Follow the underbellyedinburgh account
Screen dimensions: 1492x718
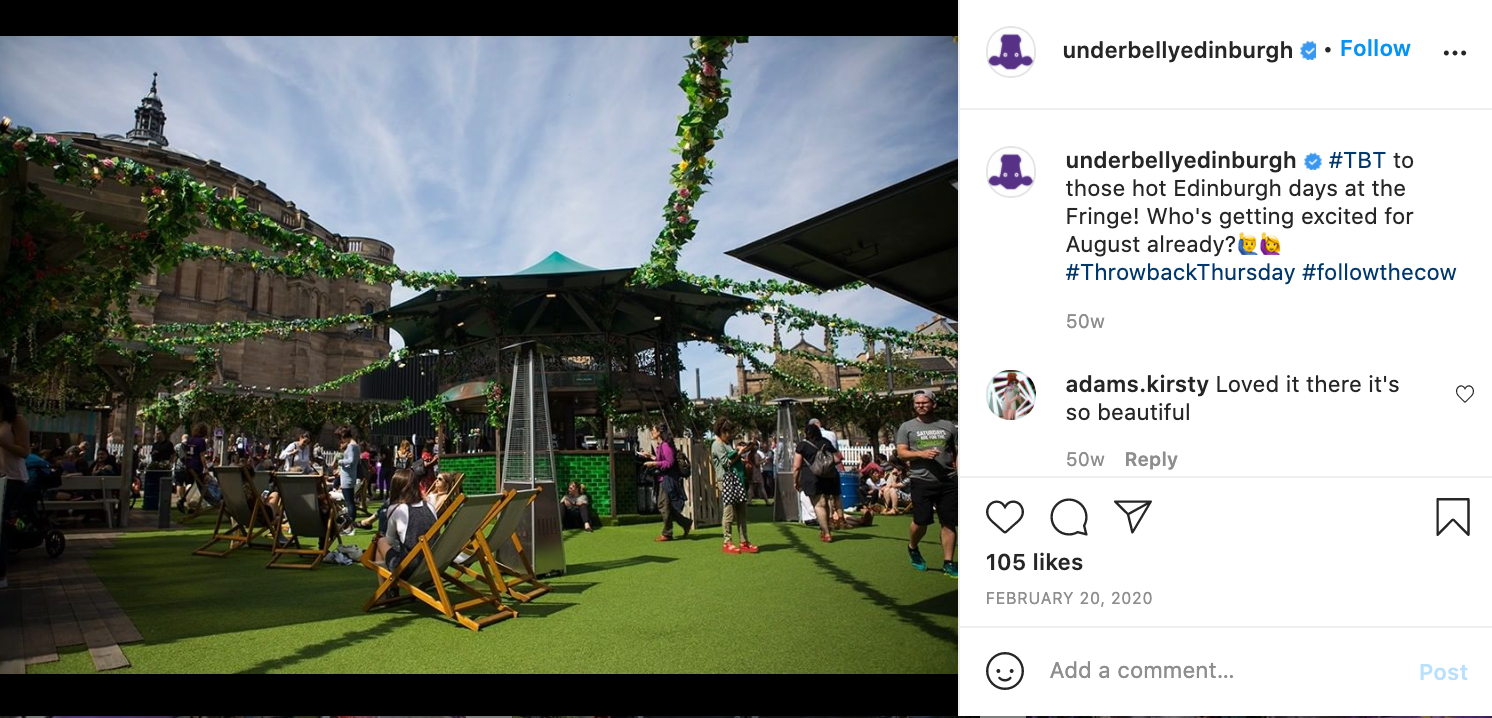(1375, 49)
